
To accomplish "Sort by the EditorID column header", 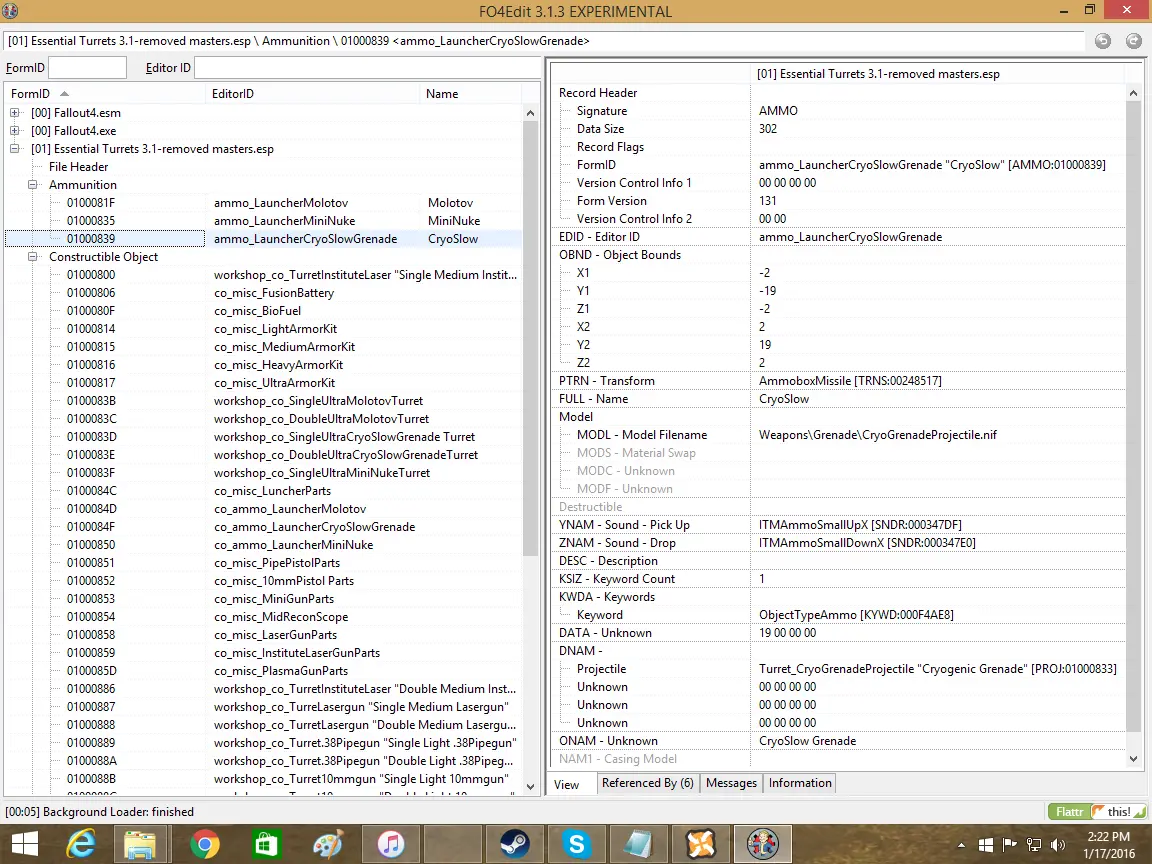I will click(313, 94).
